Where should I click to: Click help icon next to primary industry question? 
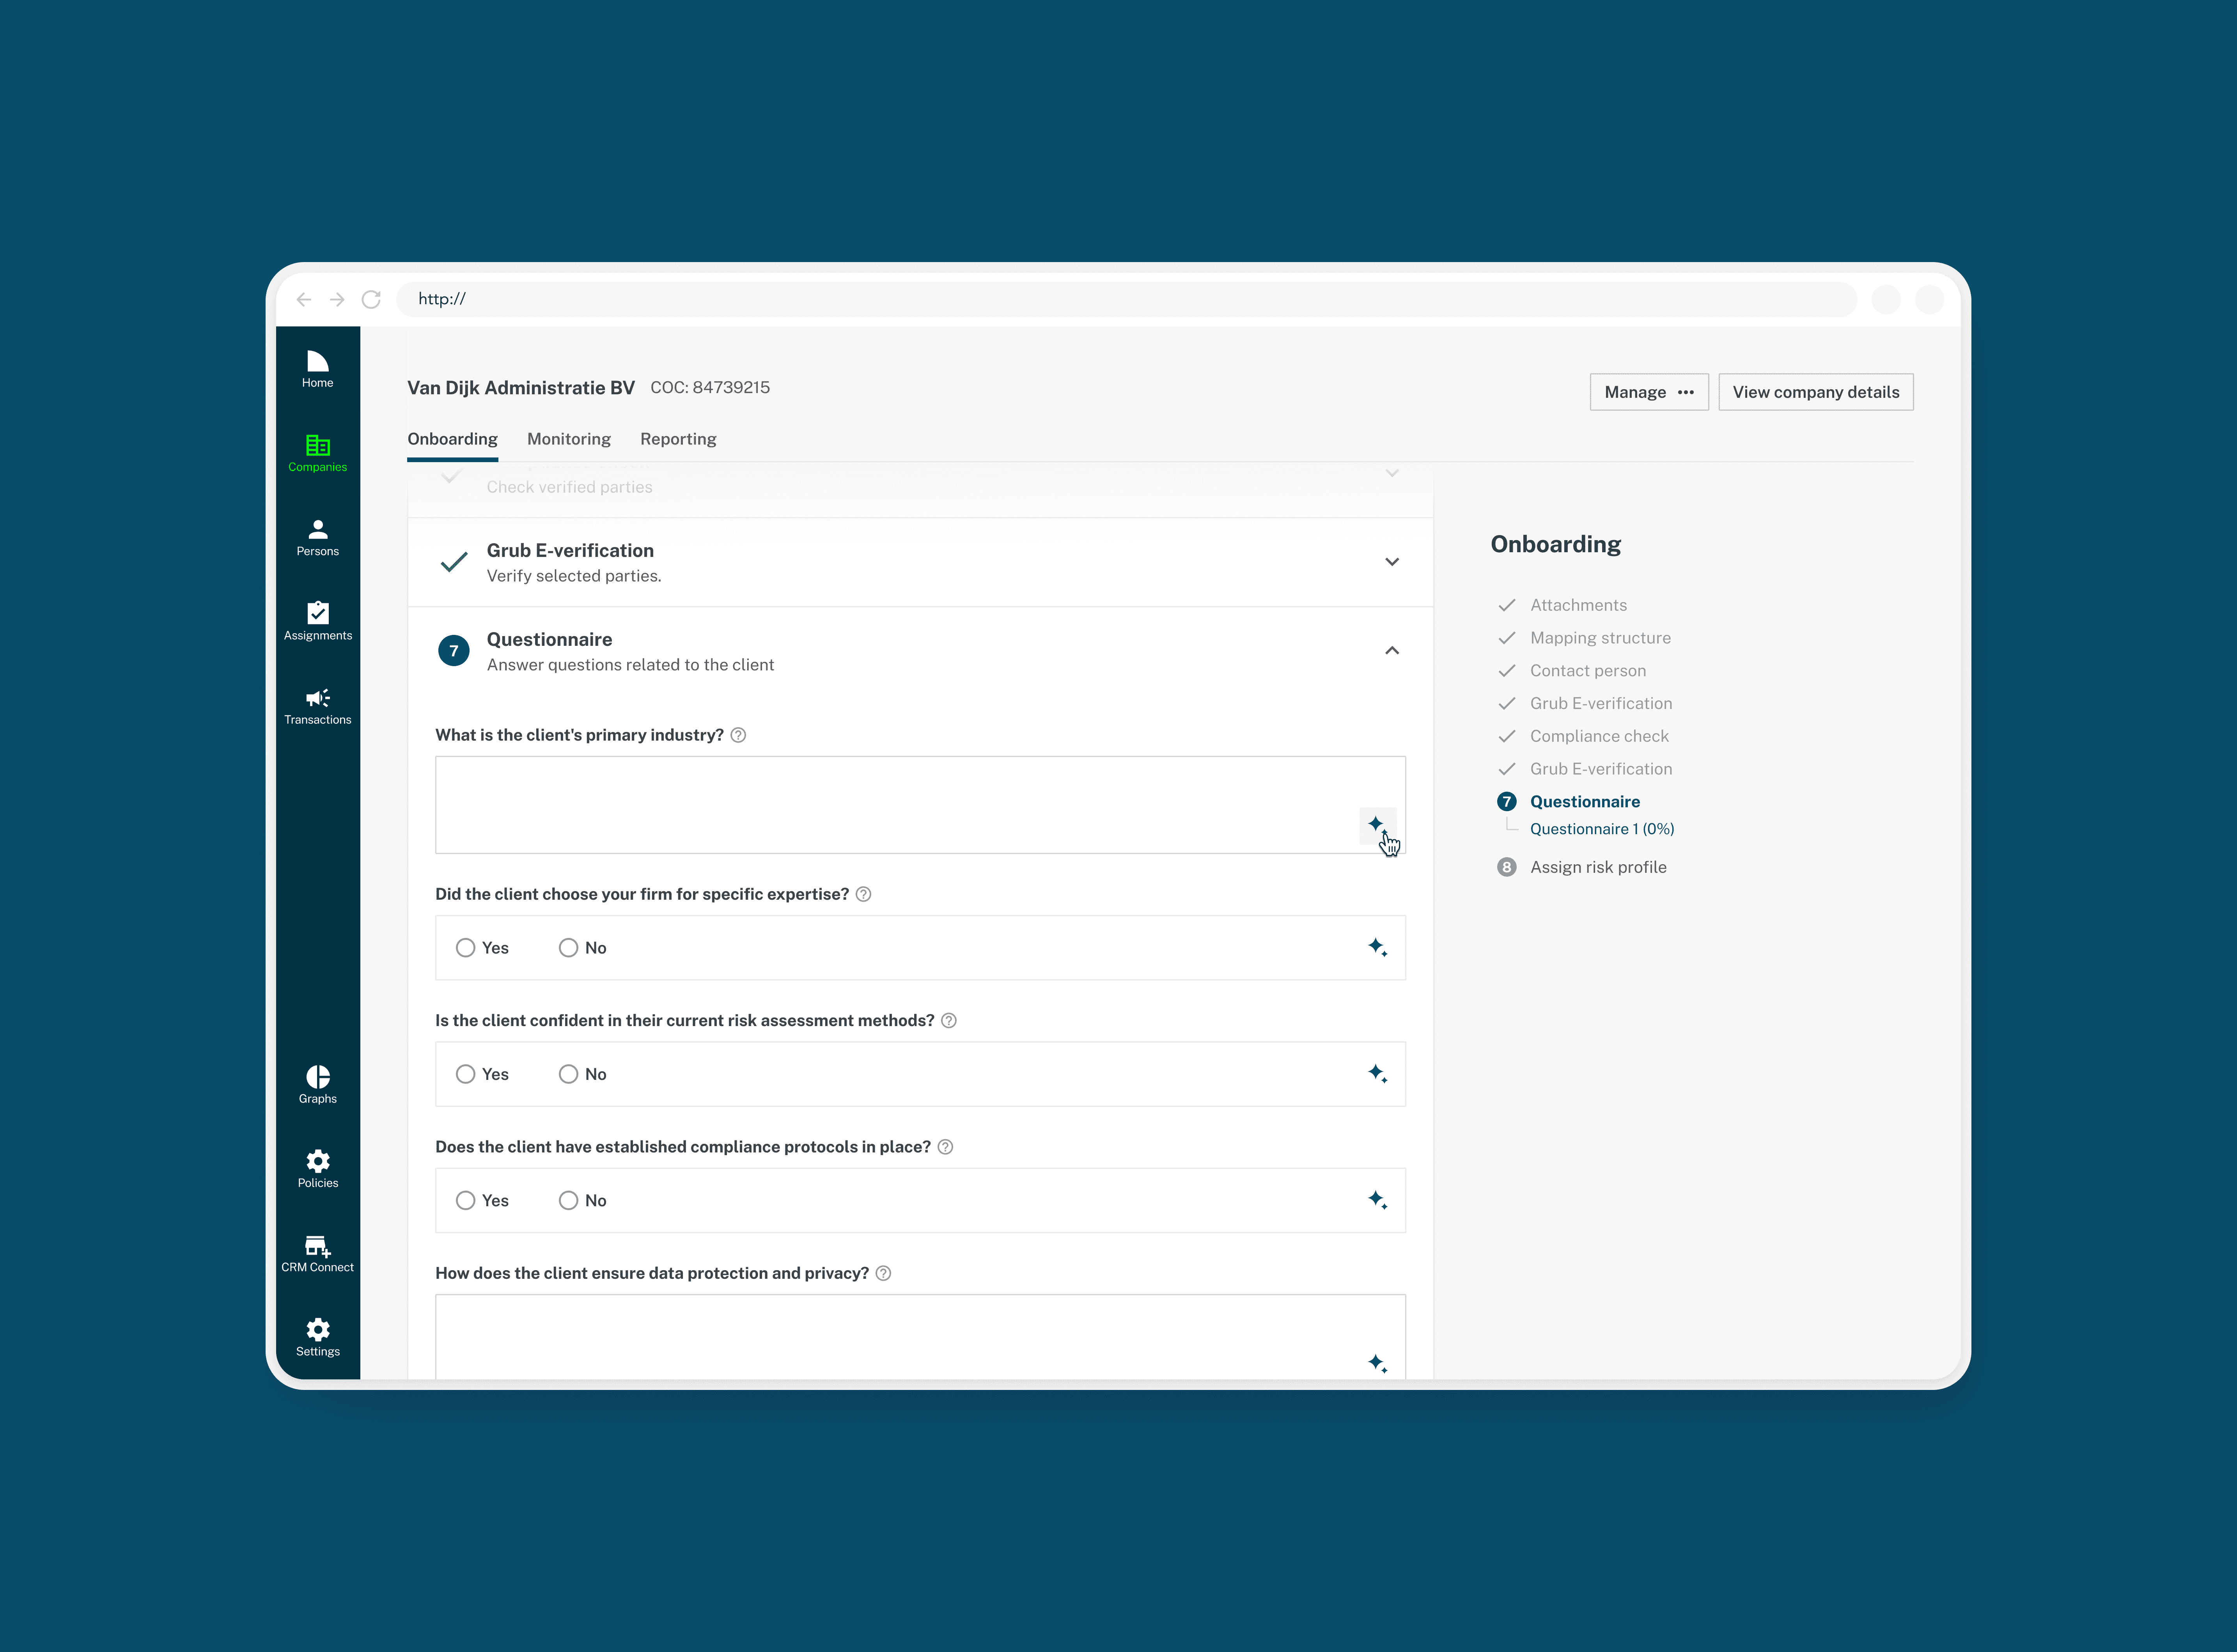click(738, 735)
